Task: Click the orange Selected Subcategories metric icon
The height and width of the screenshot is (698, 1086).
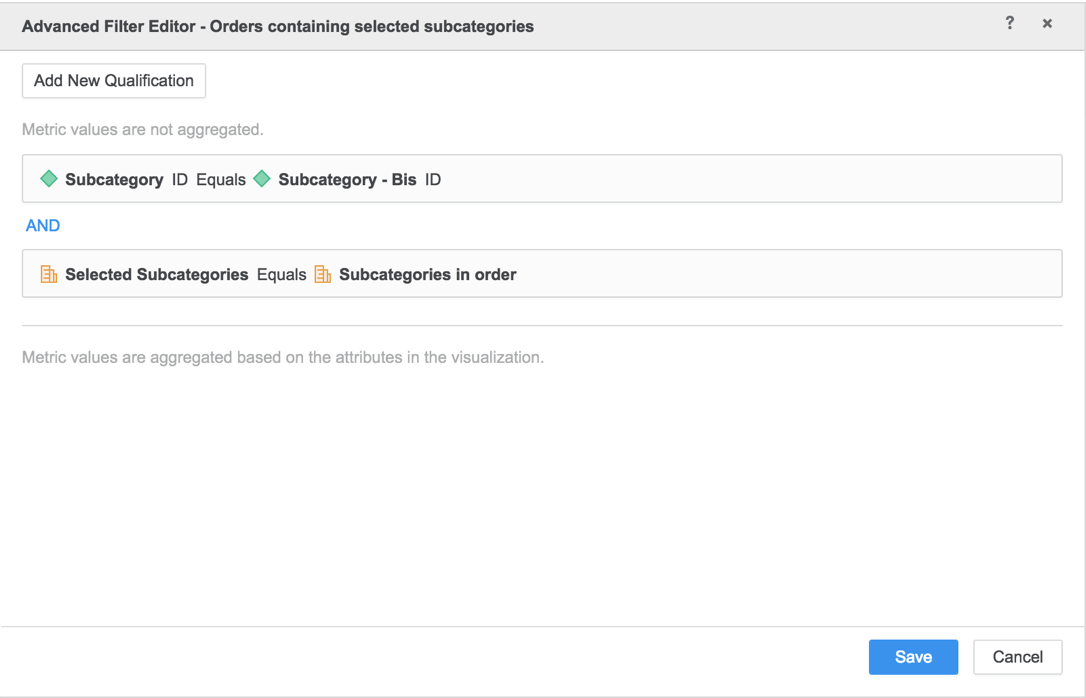Action: coord(48,274)
